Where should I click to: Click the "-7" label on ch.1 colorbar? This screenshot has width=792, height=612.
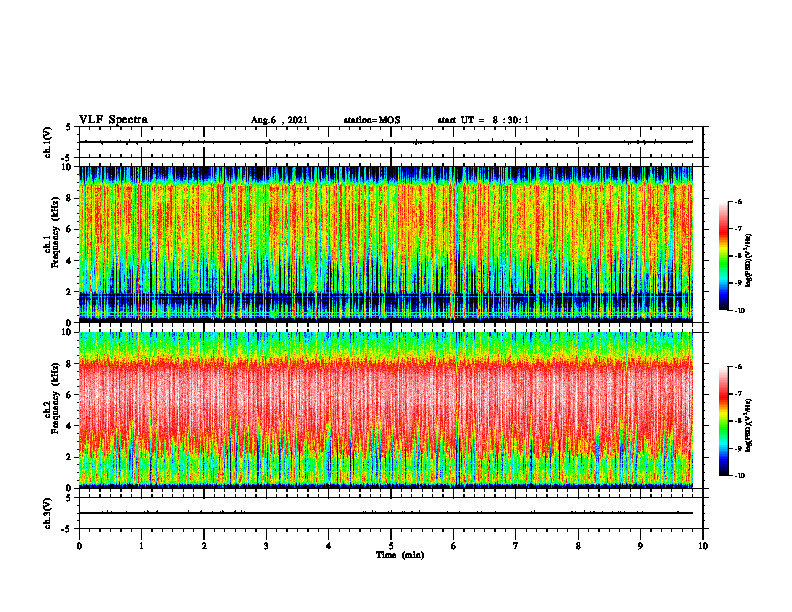pos(739,229)
